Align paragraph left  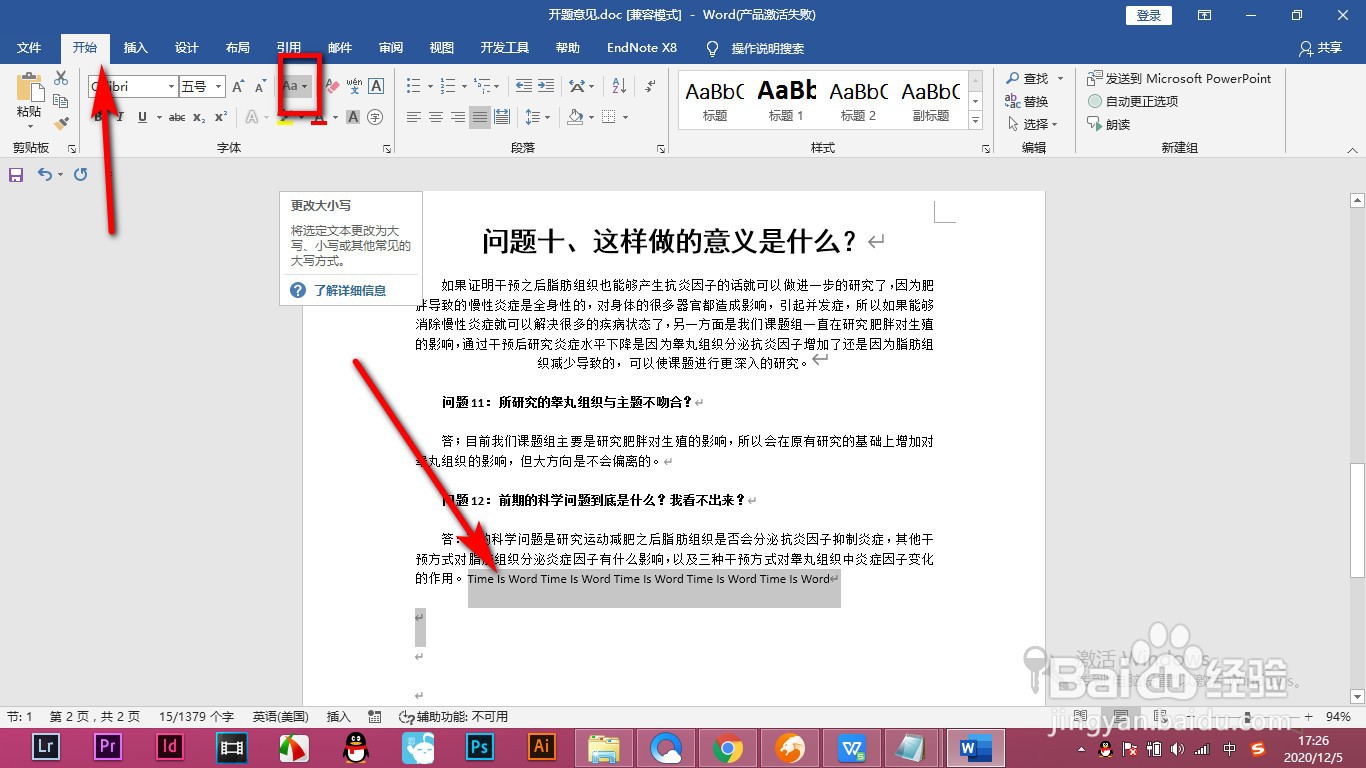[x=414, y=117]
